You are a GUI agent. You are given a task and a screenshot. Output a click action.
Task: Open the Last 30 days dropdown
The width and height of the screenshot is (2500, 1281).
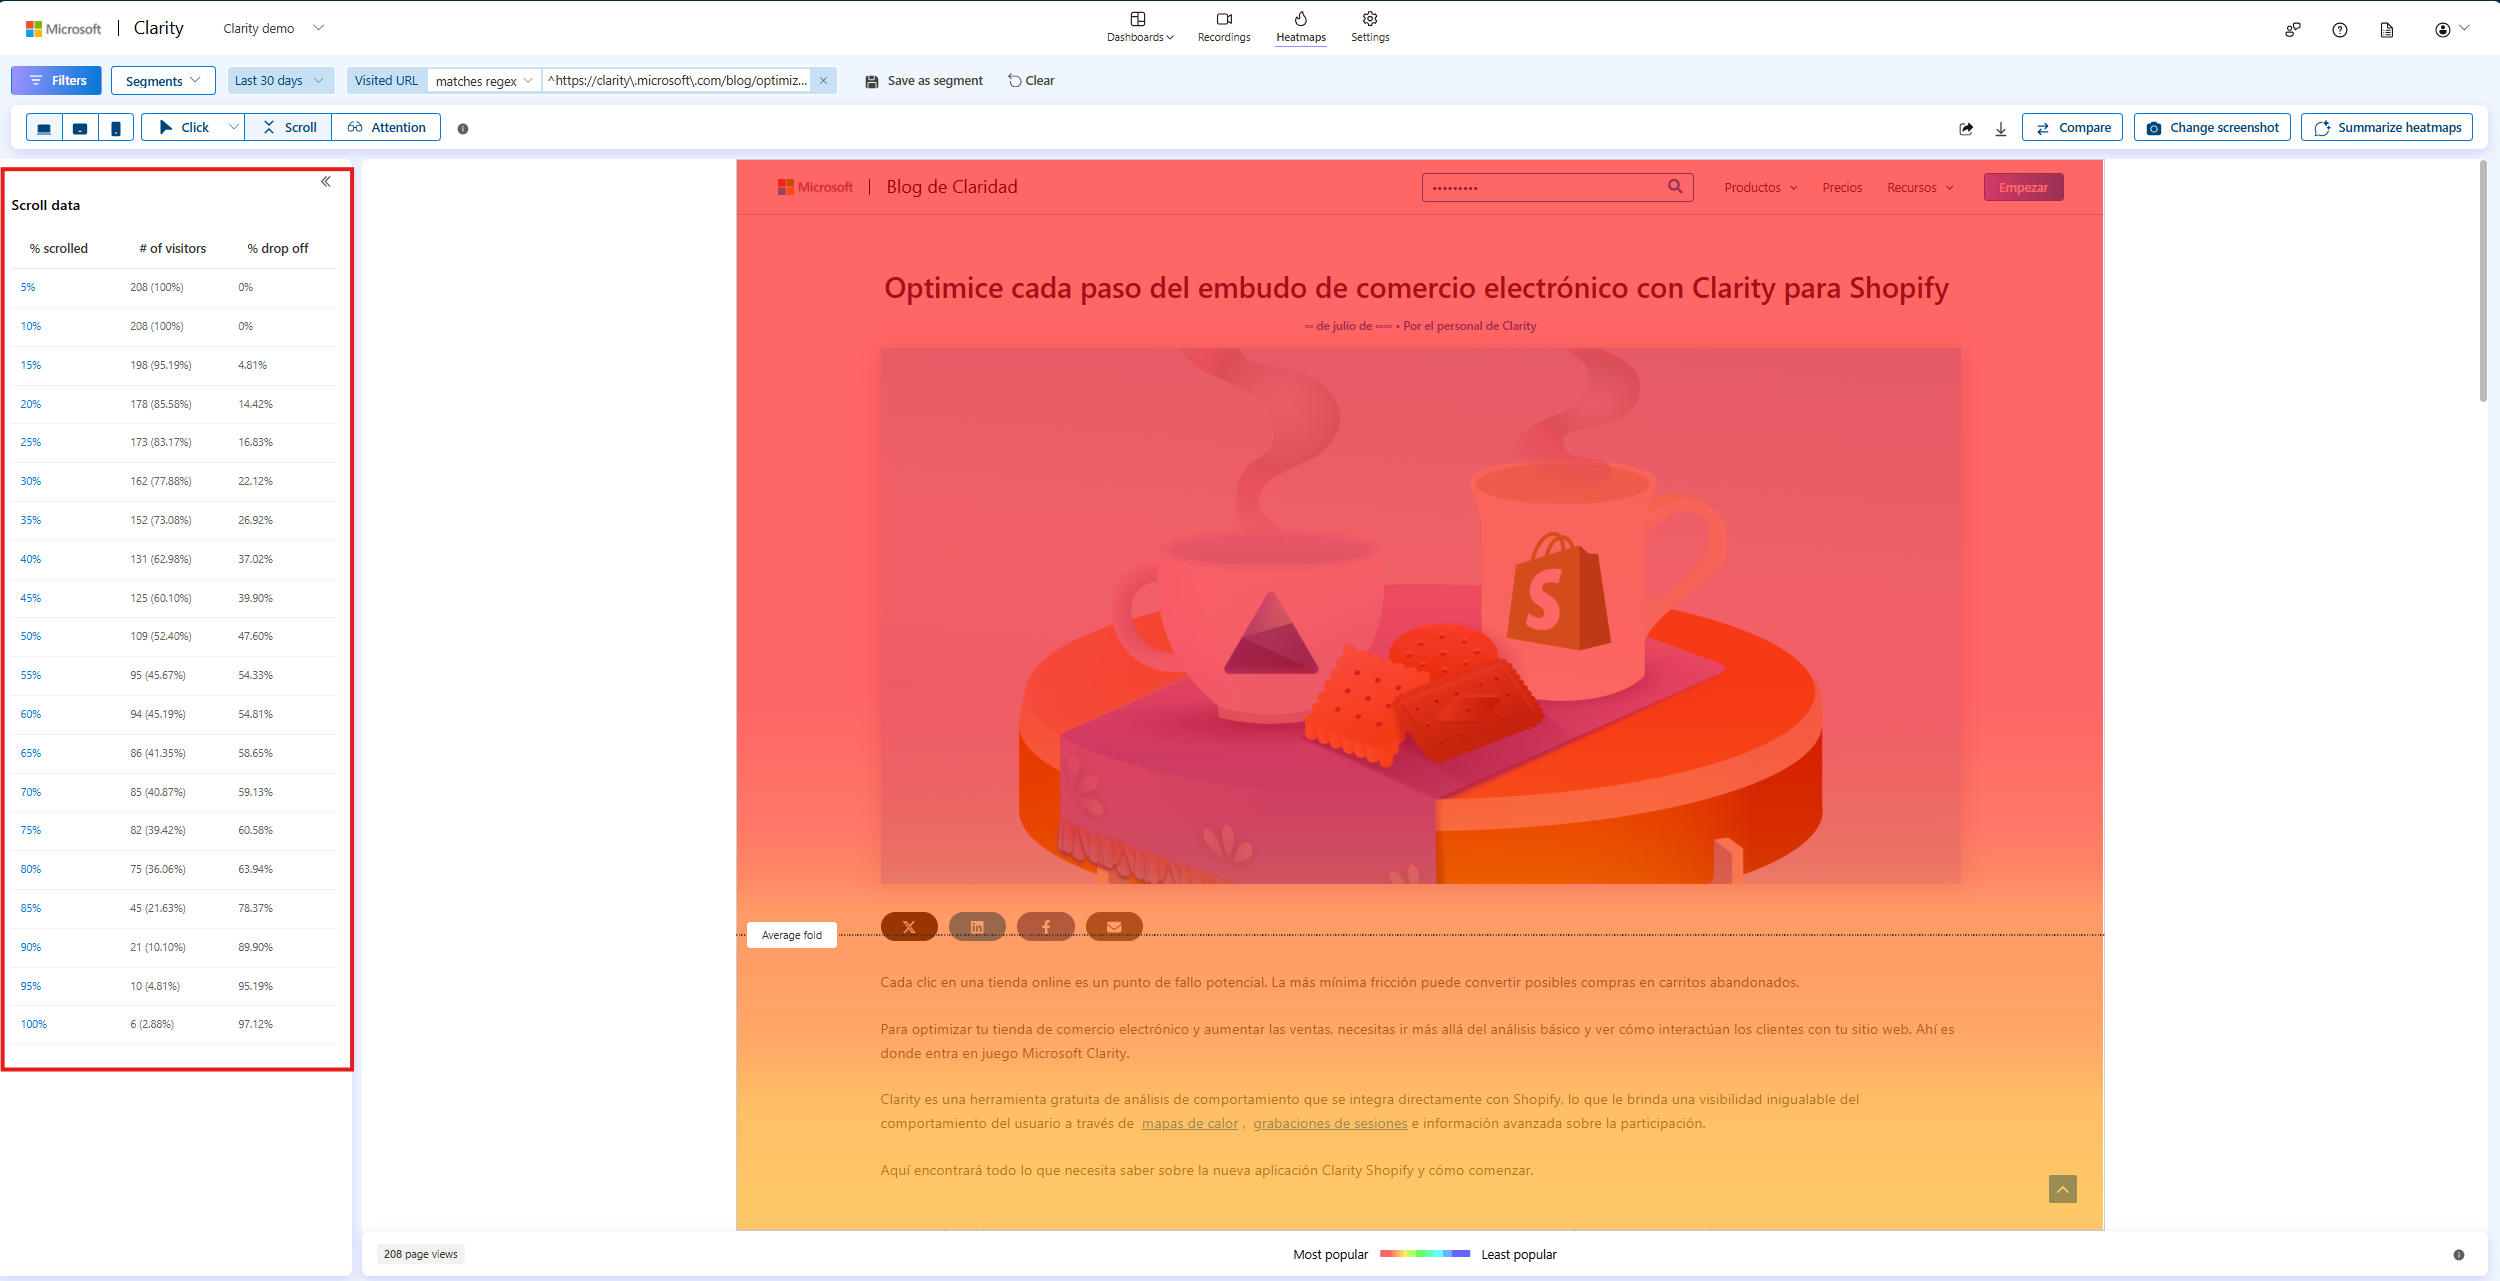(x=279, y=81)
